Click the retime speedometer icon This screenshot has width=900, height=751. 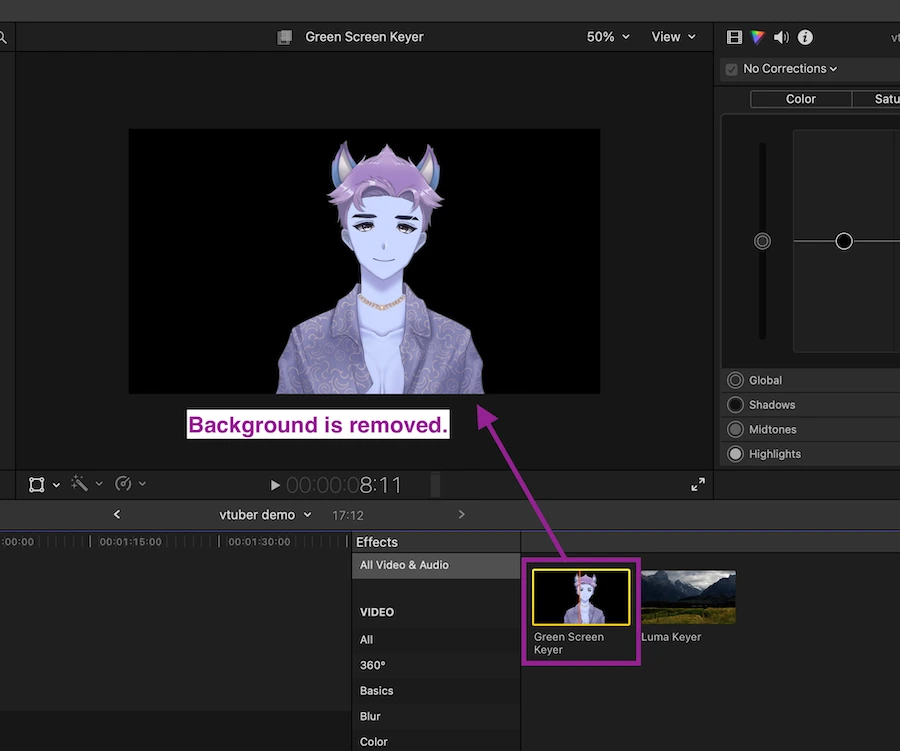tap(123, 484)
